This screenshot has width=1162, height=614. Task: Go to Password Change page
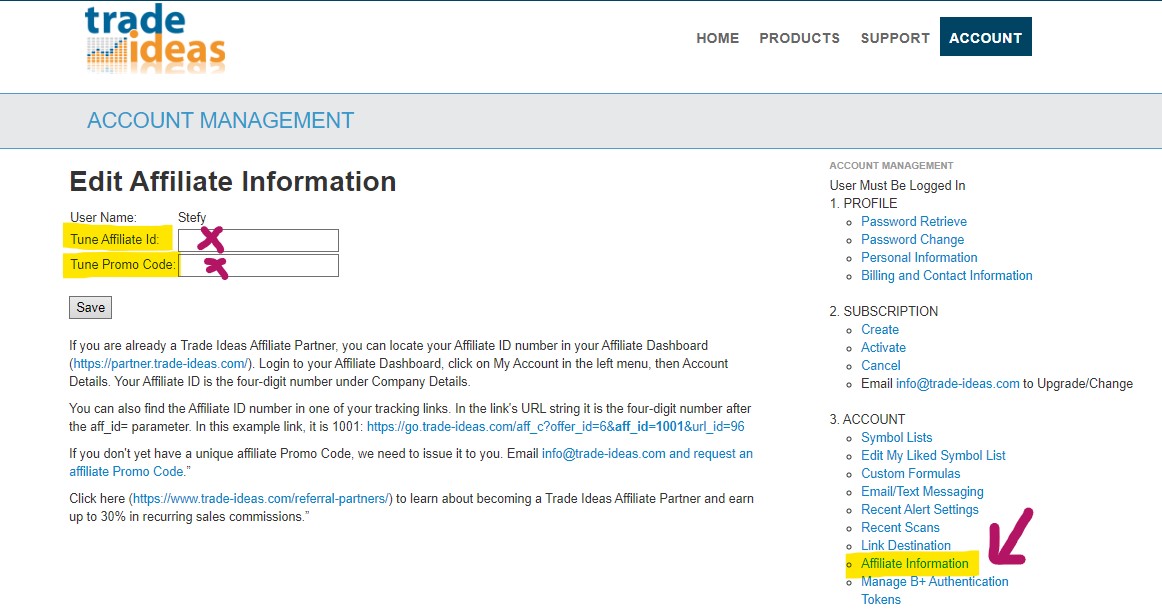point(912,239)
